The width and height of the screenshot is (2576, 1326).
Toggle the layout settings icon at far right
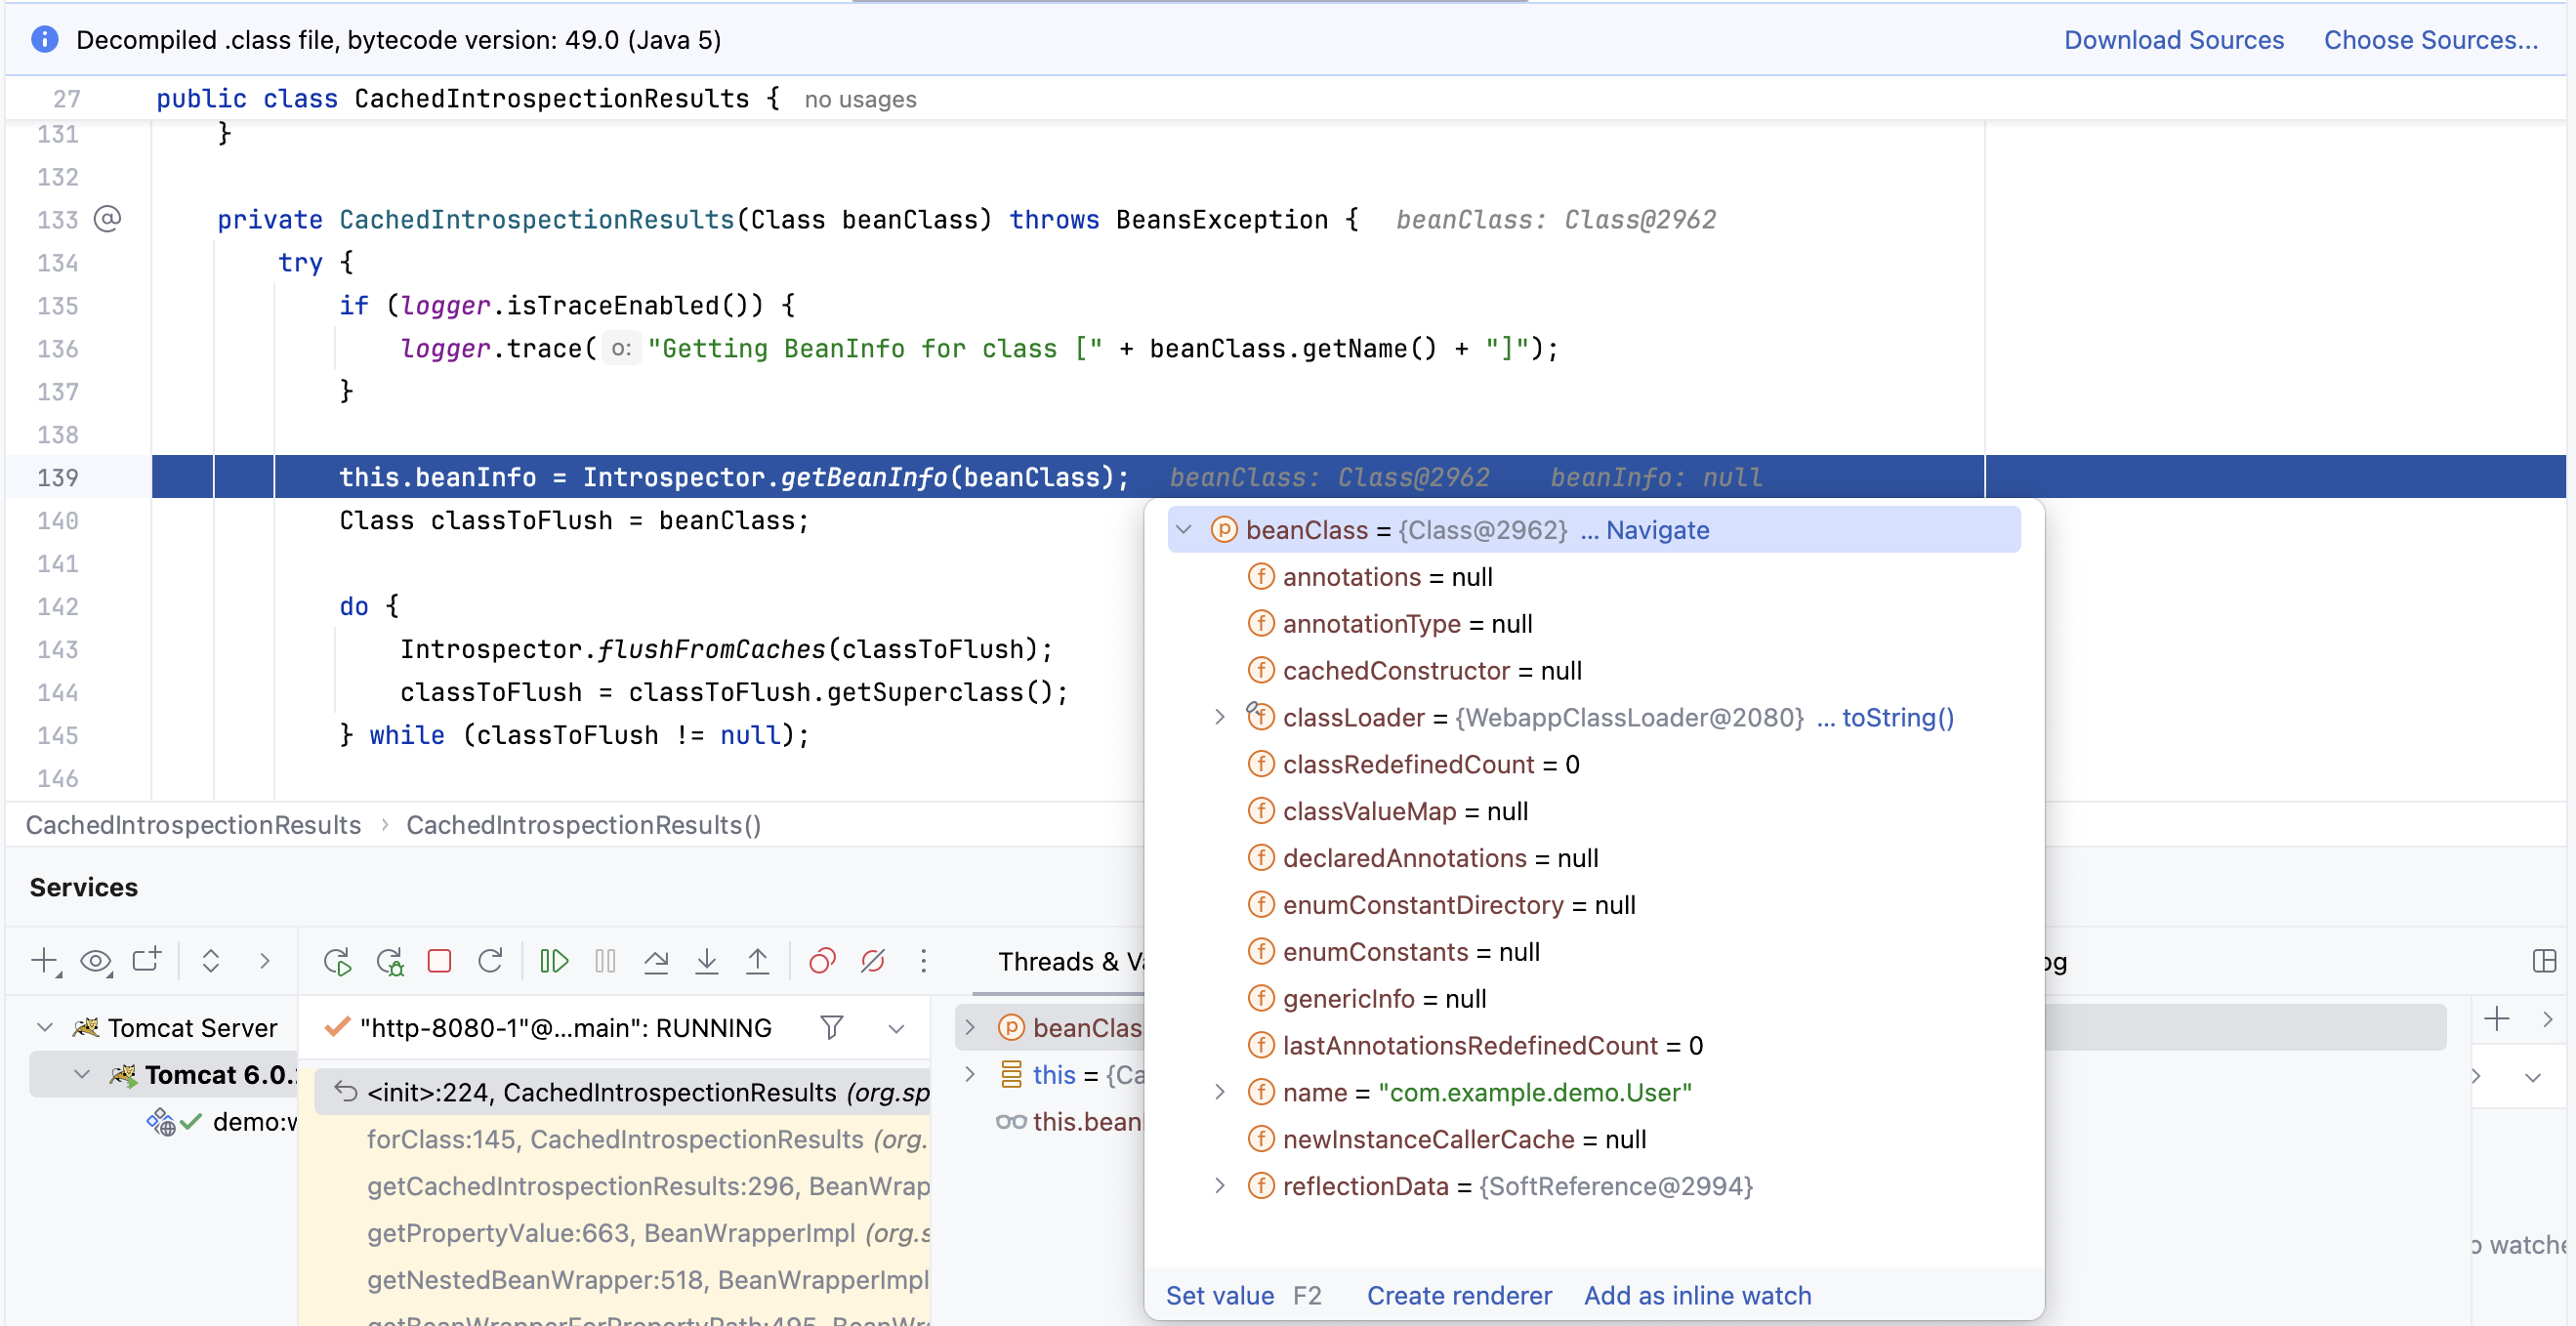(2544, 961)
